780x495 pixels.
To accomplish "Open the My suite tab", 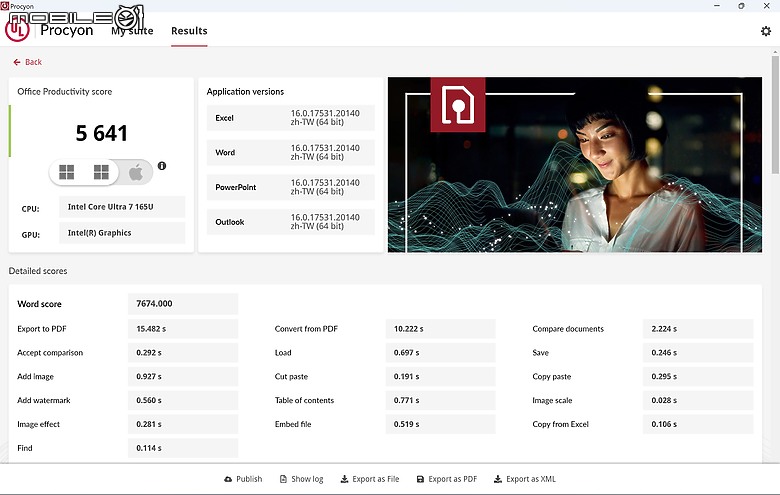I will [x=132, y=31].
